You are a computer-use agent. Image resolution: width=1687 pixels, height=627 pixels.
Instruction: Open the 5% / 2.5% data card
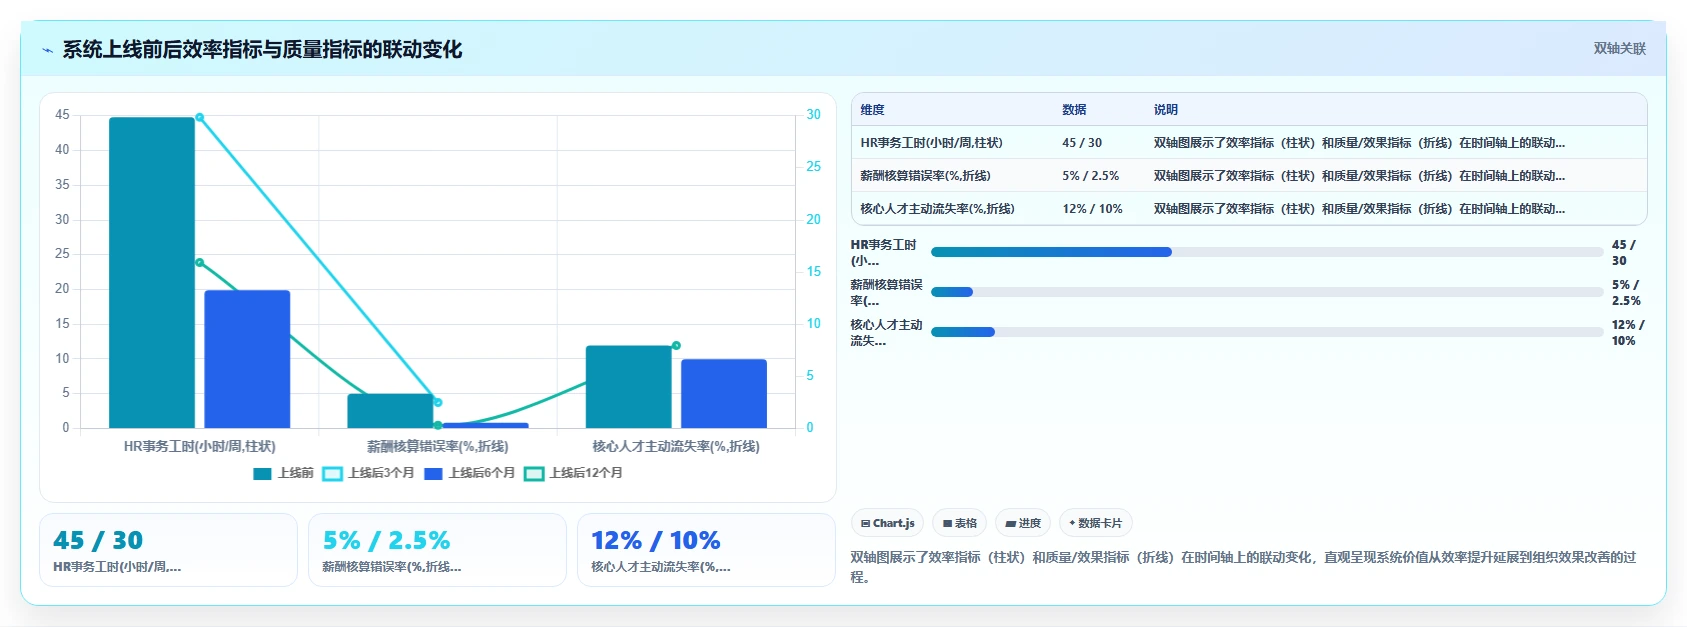pyautogui.click(x=437, y=550)
